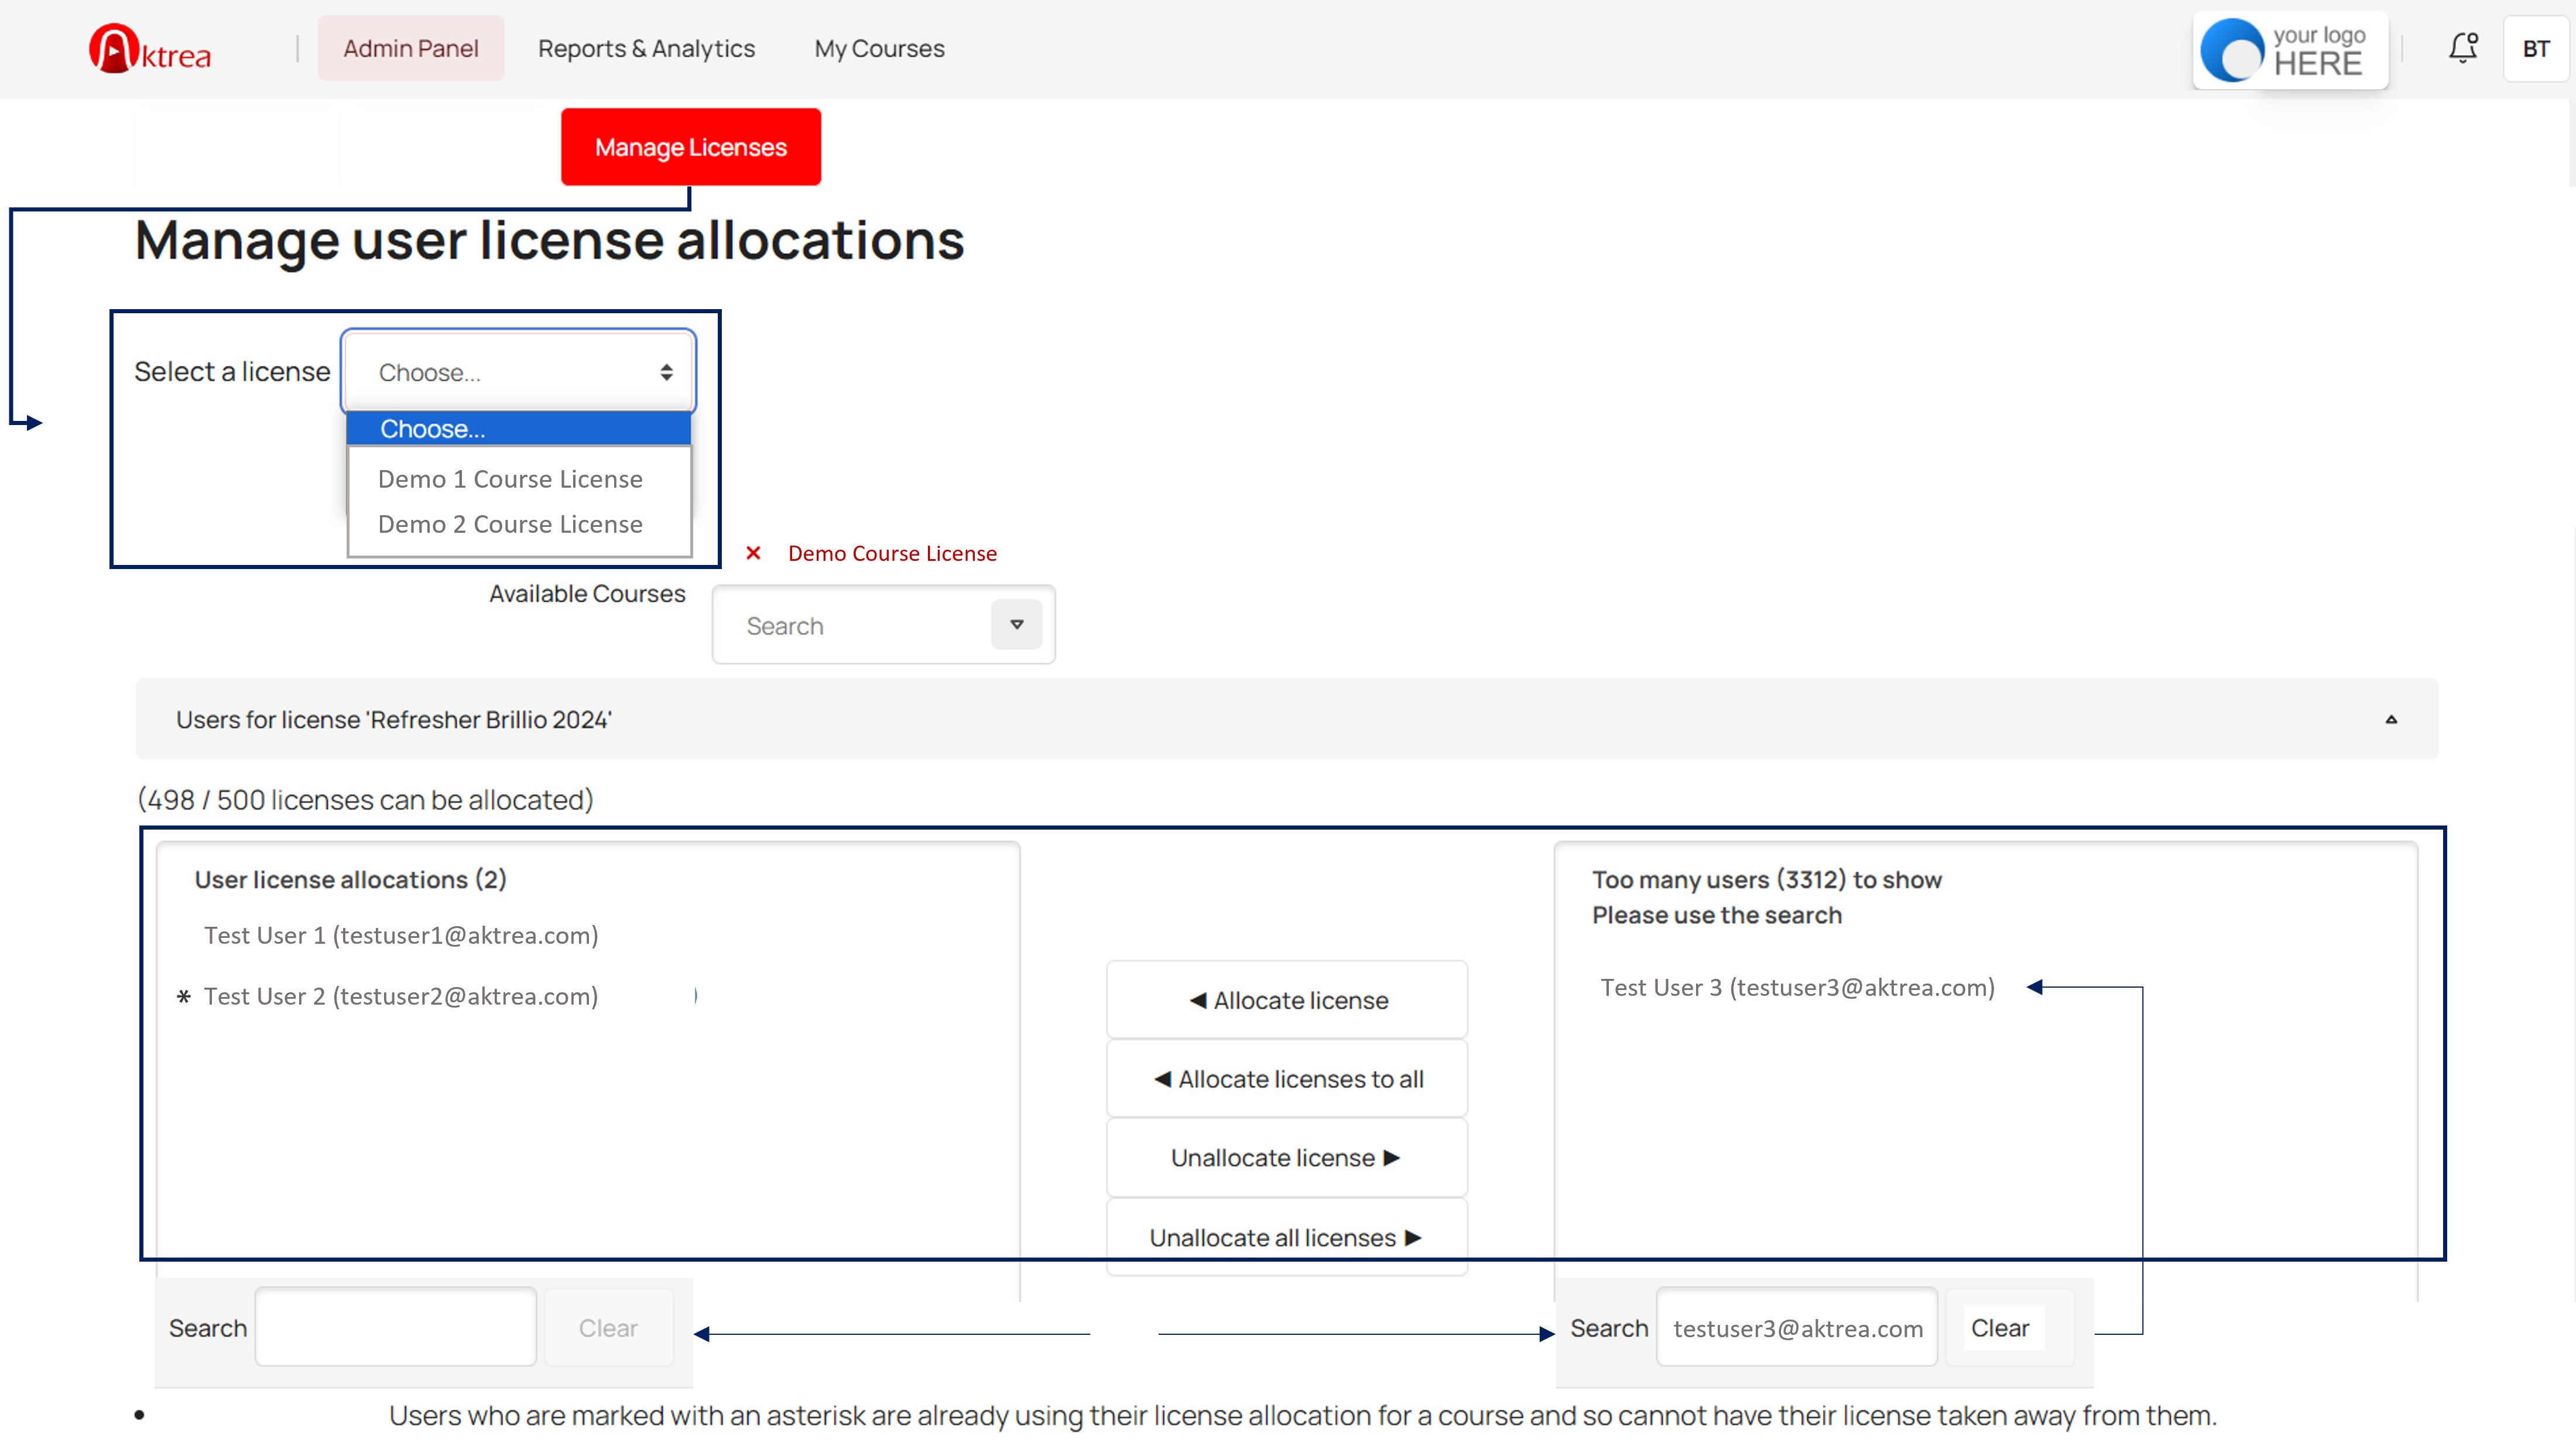Click the Manage Licenses tab
Viewport: 2576px width, 1449px height.
pos(690,147)
